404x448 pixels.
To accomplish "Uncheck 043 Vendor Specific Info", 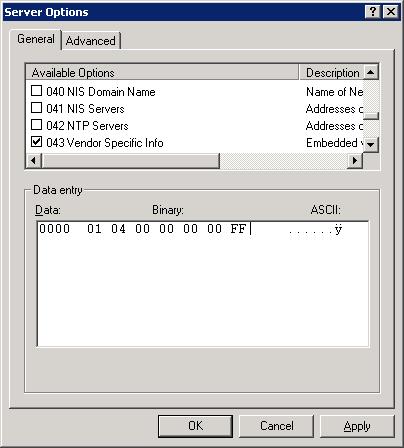I will 36,142.
